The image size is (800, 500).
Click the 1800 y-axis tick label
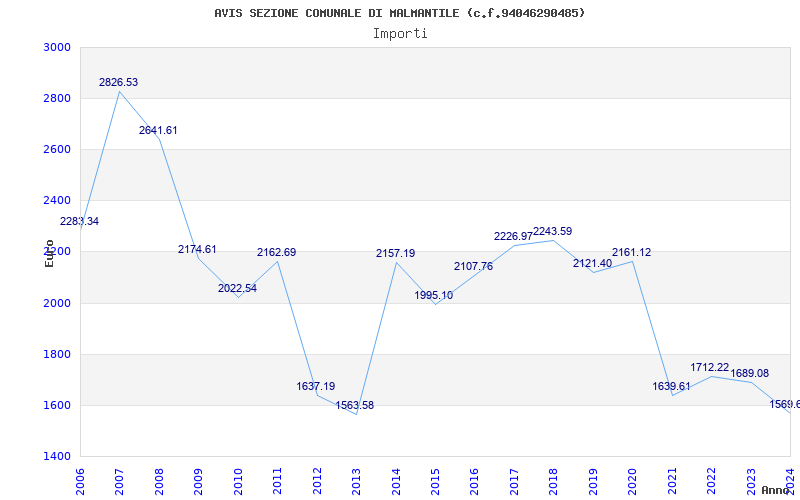57,354
